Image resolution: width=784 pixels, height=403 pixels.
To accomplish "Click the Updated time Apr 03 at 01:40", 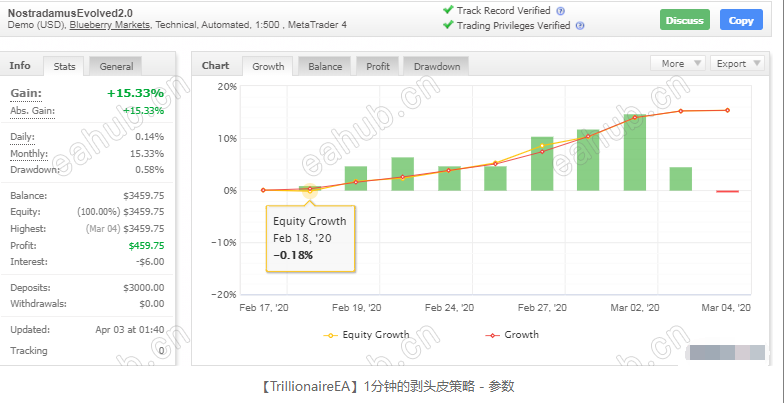I will pyautogui.click(x=130, y=330).
